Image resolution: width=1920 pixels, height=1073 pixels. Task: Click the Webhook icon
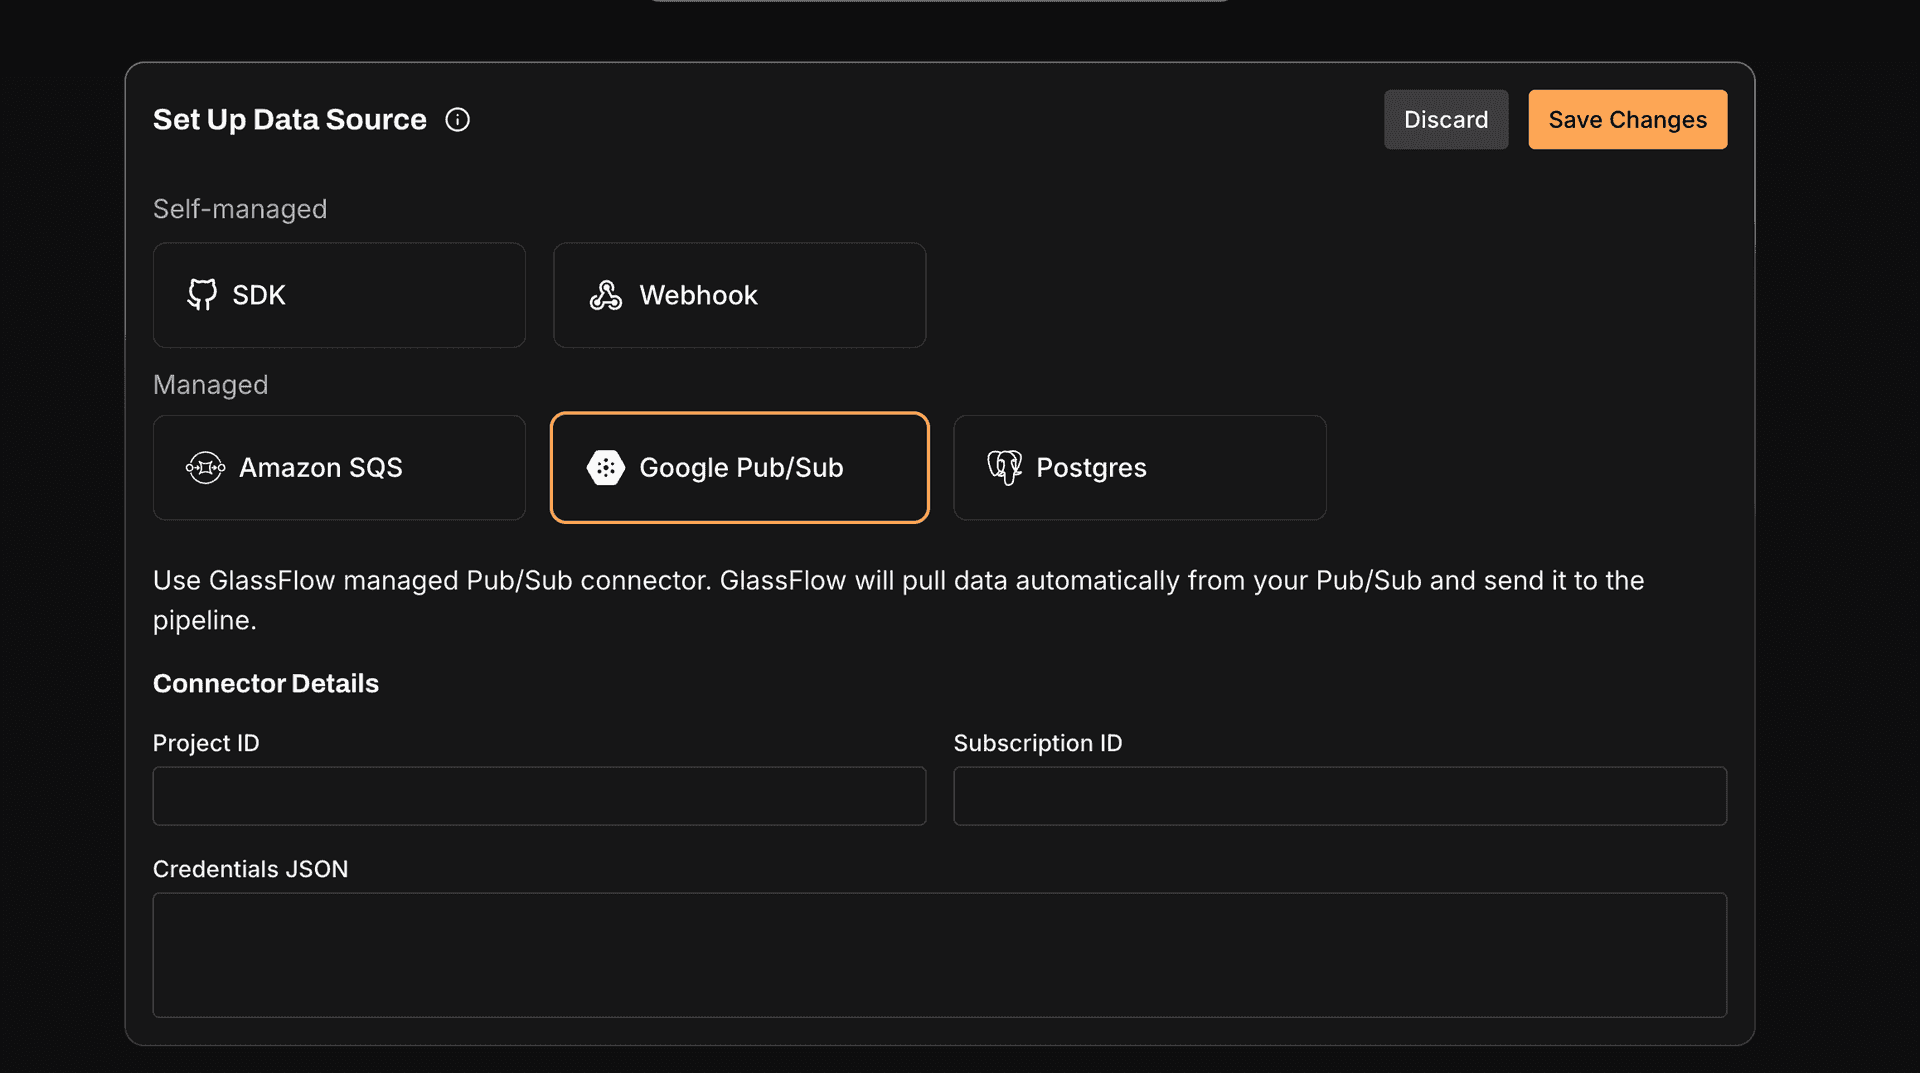[x=605, y=295]
